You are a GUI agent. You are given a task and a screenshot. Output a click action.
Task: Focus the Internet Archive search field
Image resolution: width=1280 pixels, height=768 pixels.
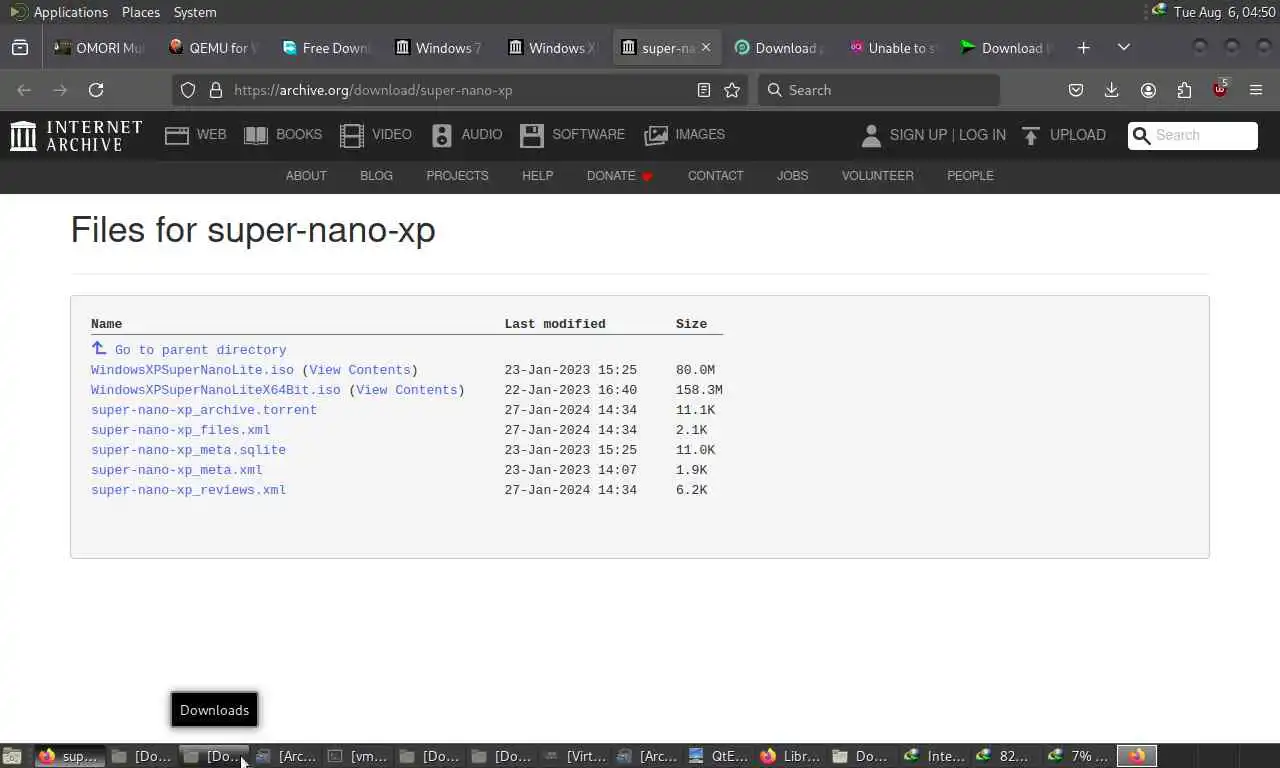click(1193, 135)
